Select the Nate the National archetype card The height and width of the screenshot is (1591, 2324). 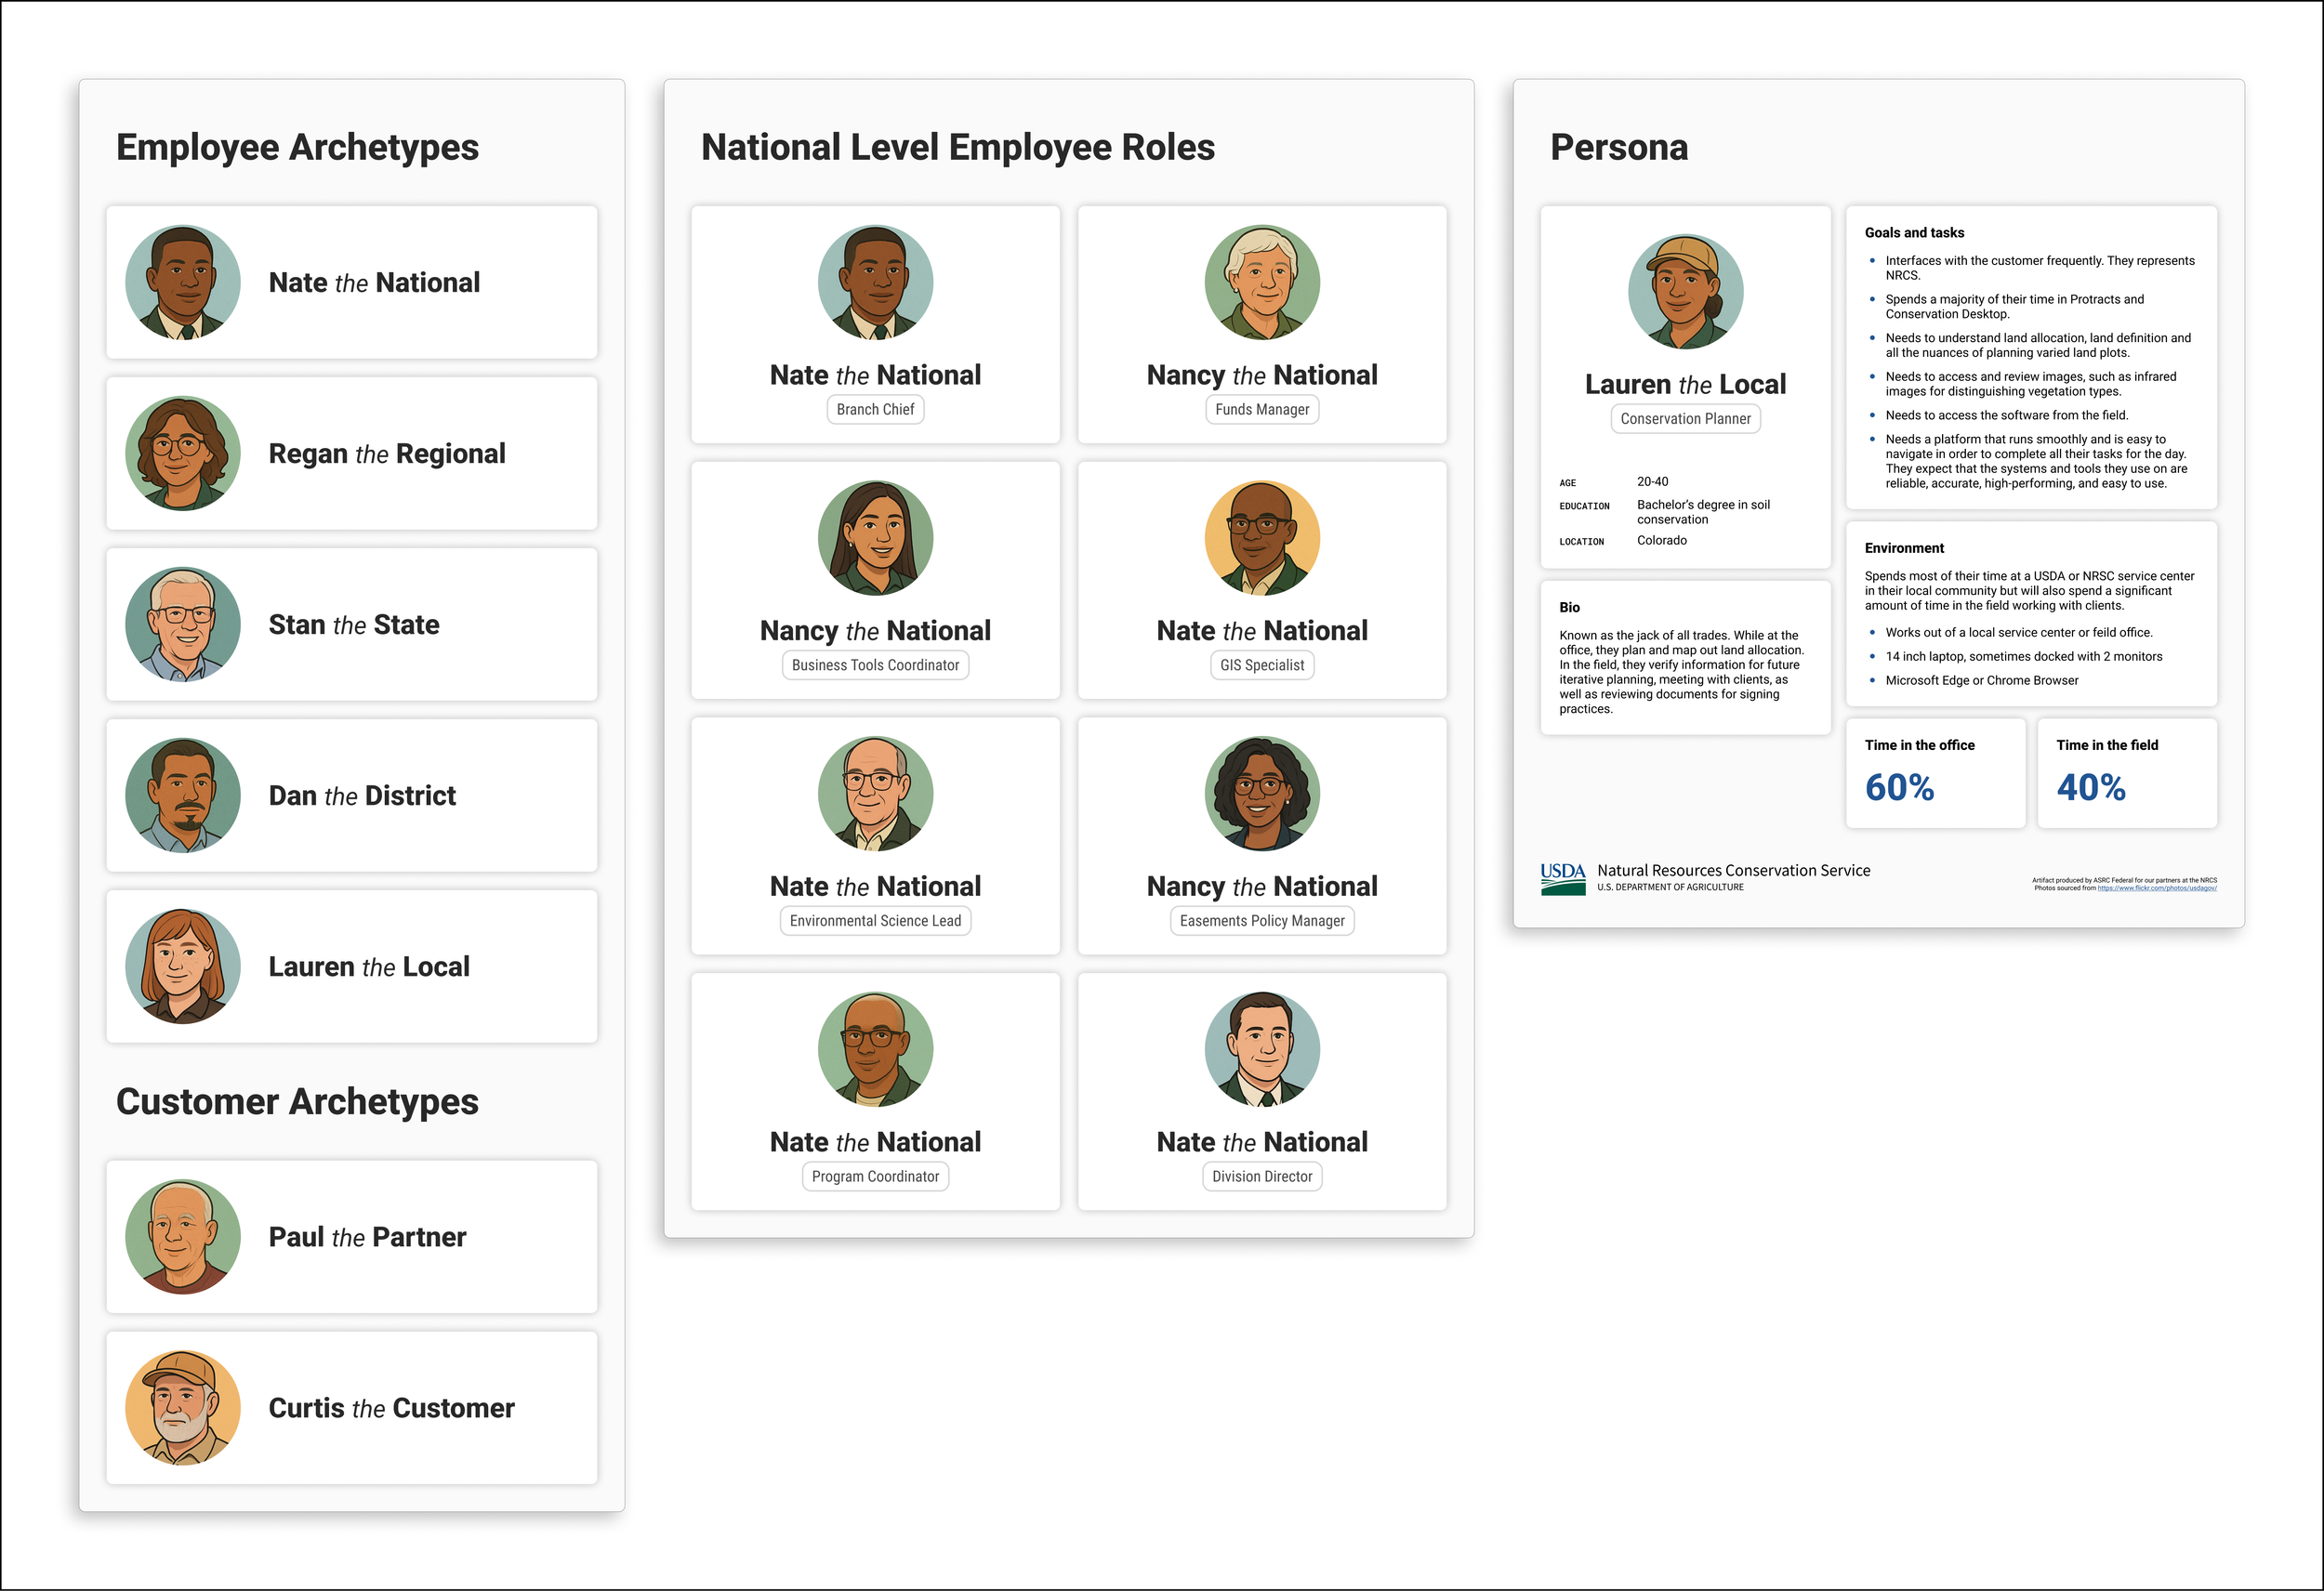point(352,283)
